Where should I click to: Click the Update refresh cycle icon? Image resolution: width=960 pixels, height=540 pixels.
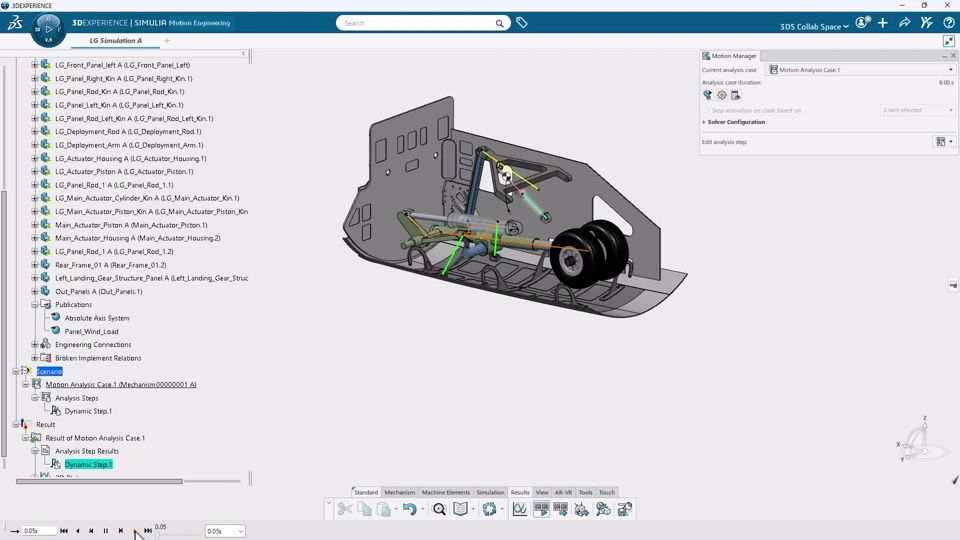[x=489, y=510]
